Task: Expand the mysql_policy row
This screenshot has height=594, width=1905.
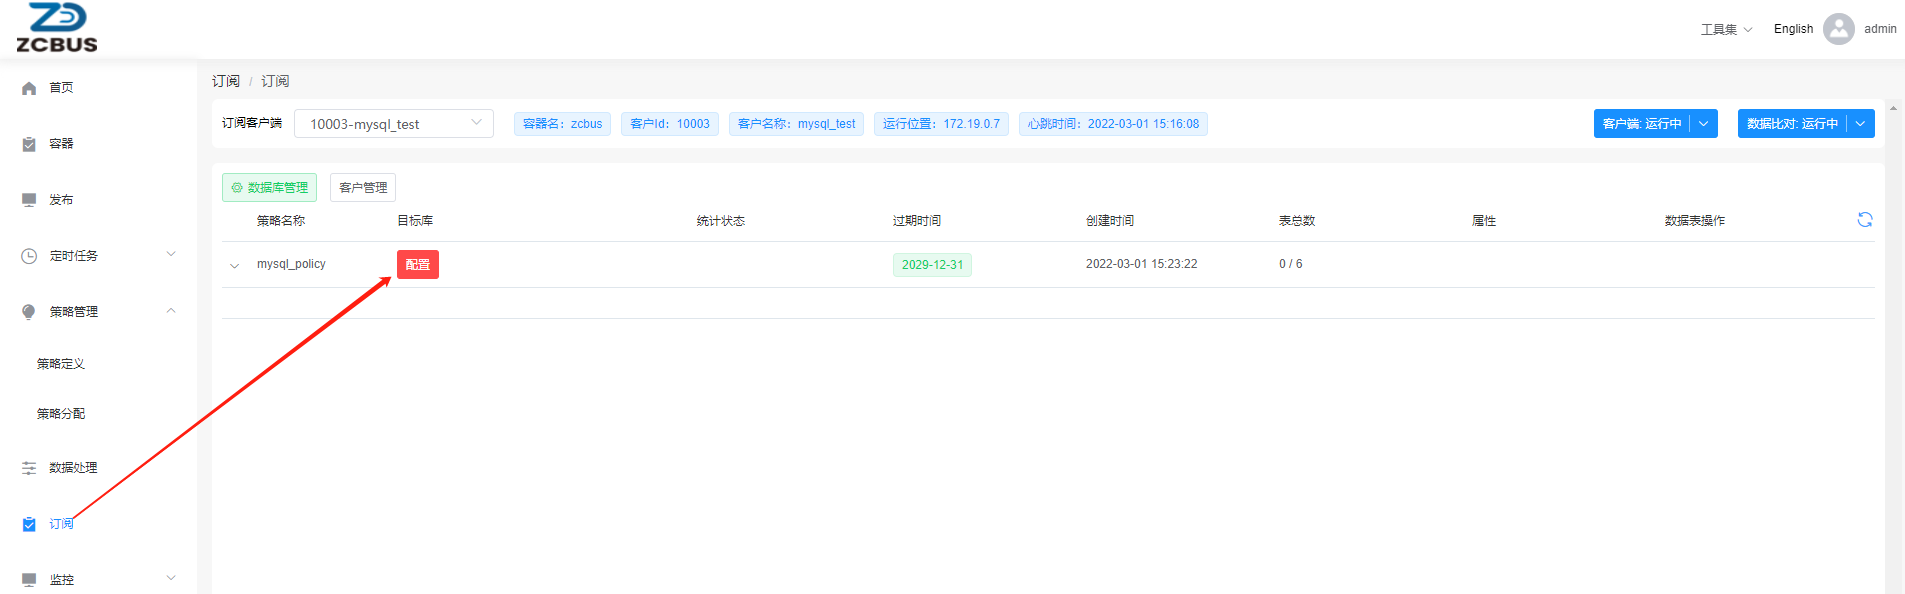Action: pyautogui.click(x=235, y=266)
